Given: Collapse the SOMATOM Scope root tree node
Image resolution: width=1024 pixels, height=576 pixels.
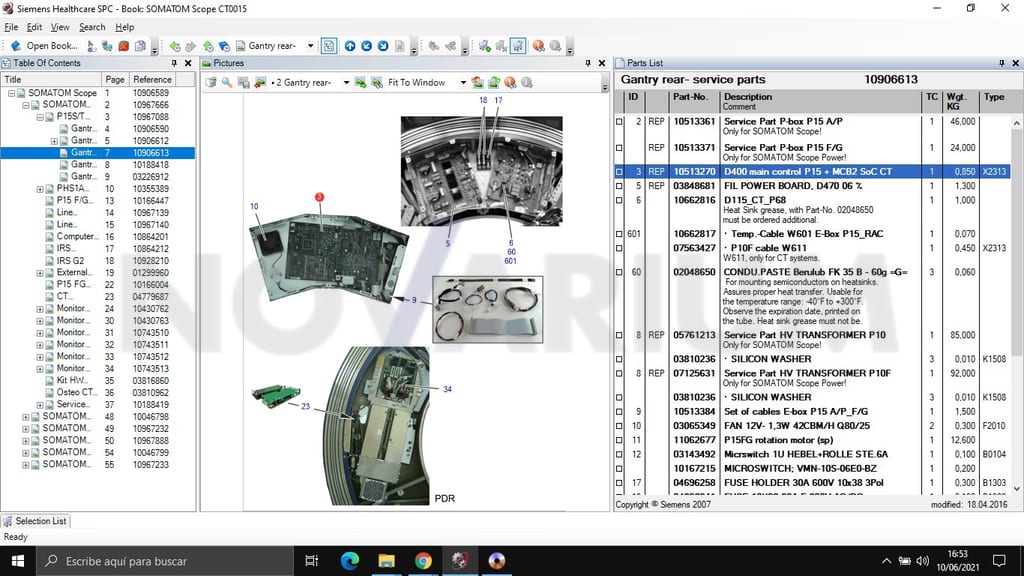Looking at the screenshot, I should tap(11, 93).
